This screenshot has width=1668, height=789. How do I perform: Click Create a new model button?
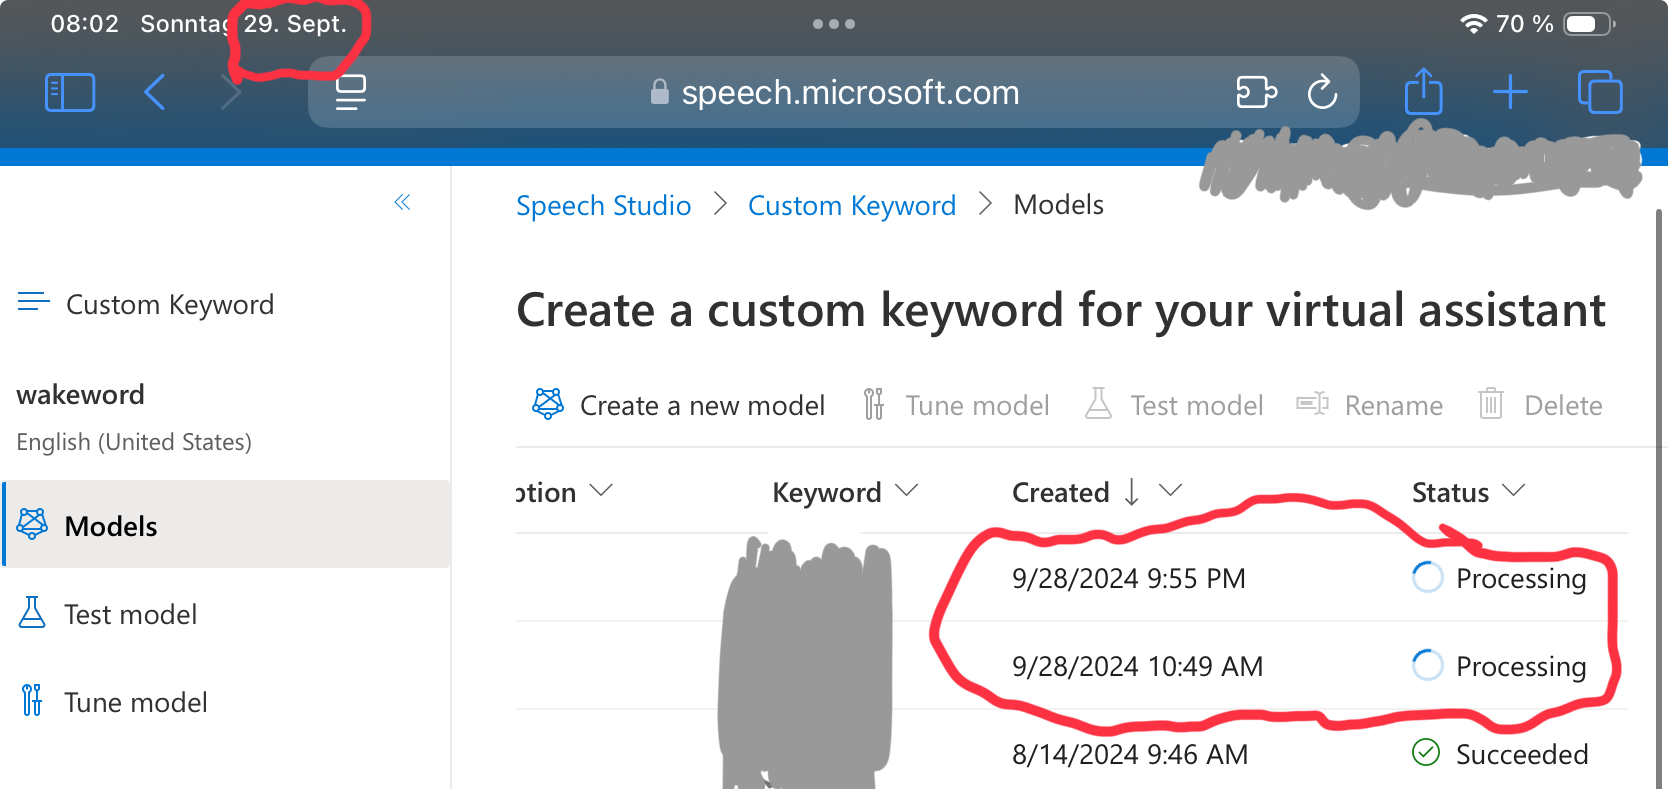678,405
